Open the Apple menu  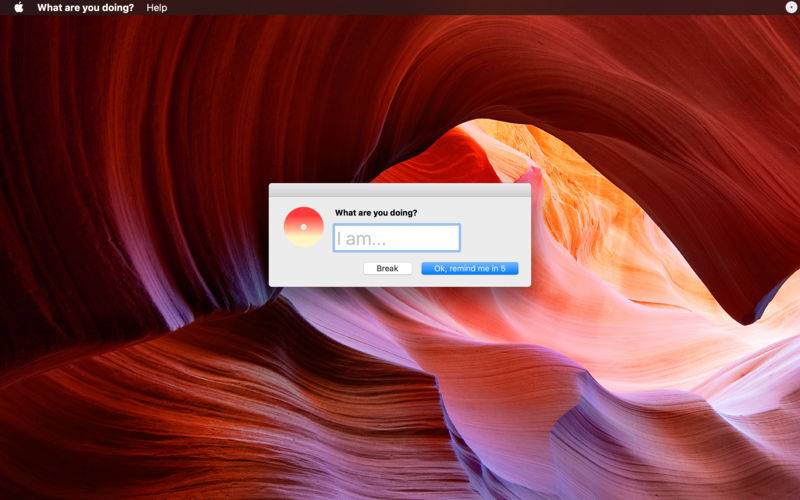point(18,8)
